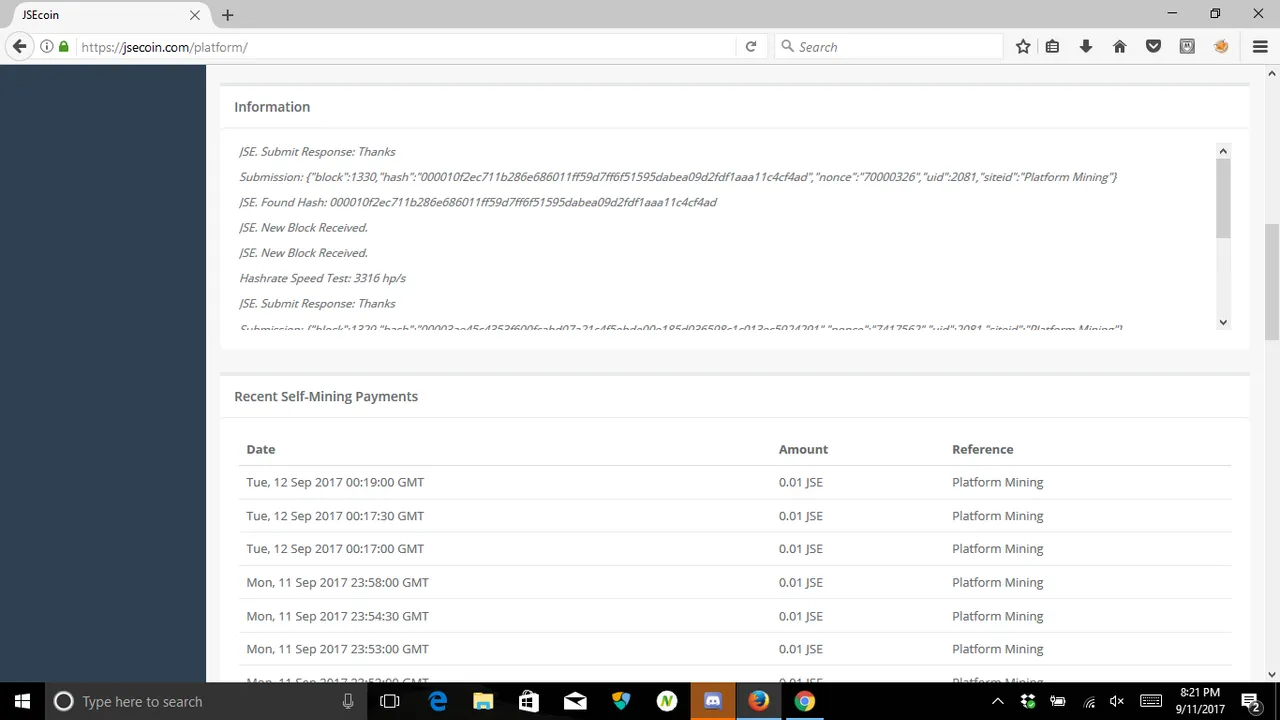This screenshot has width=1280, height=720.
Task: Open the Firefox hamburger menu
Action: 1260,47
